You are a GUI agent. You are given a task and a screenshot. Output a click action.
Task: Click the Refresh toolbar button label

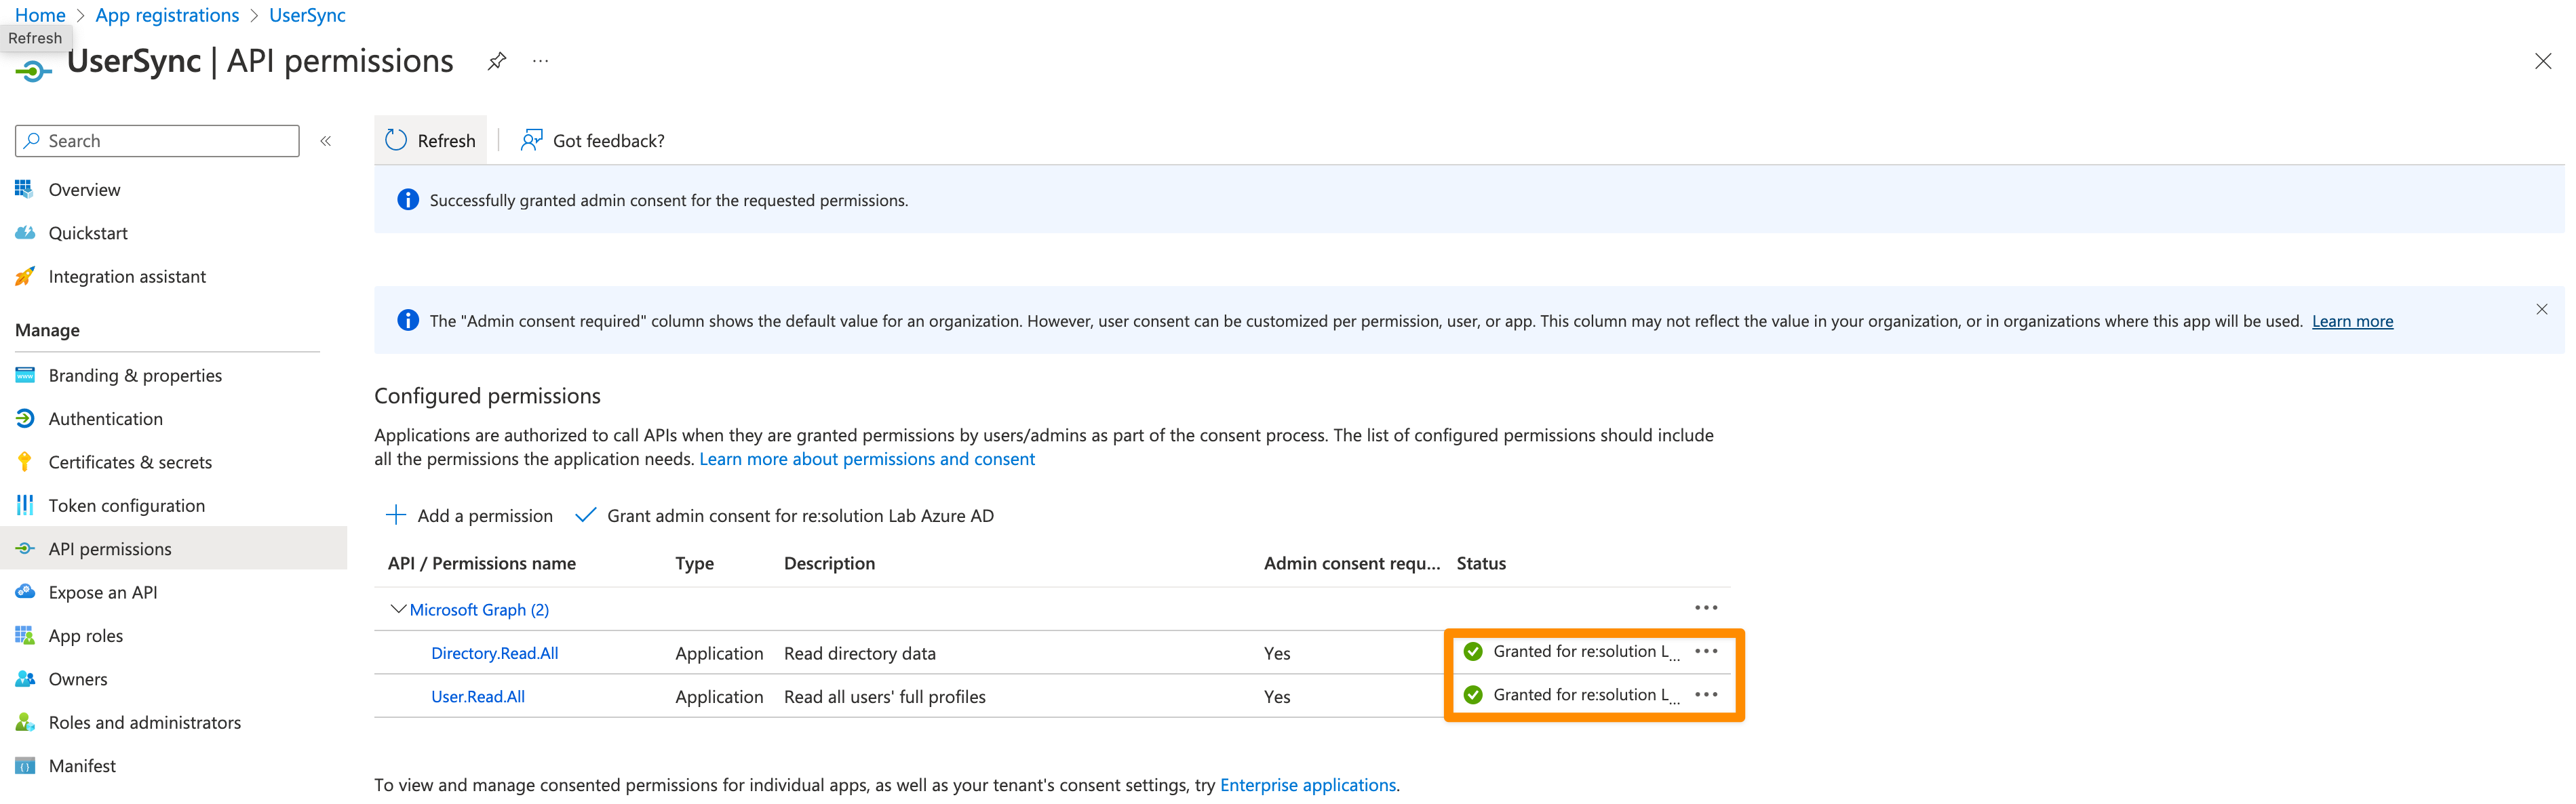pos(446,141)
